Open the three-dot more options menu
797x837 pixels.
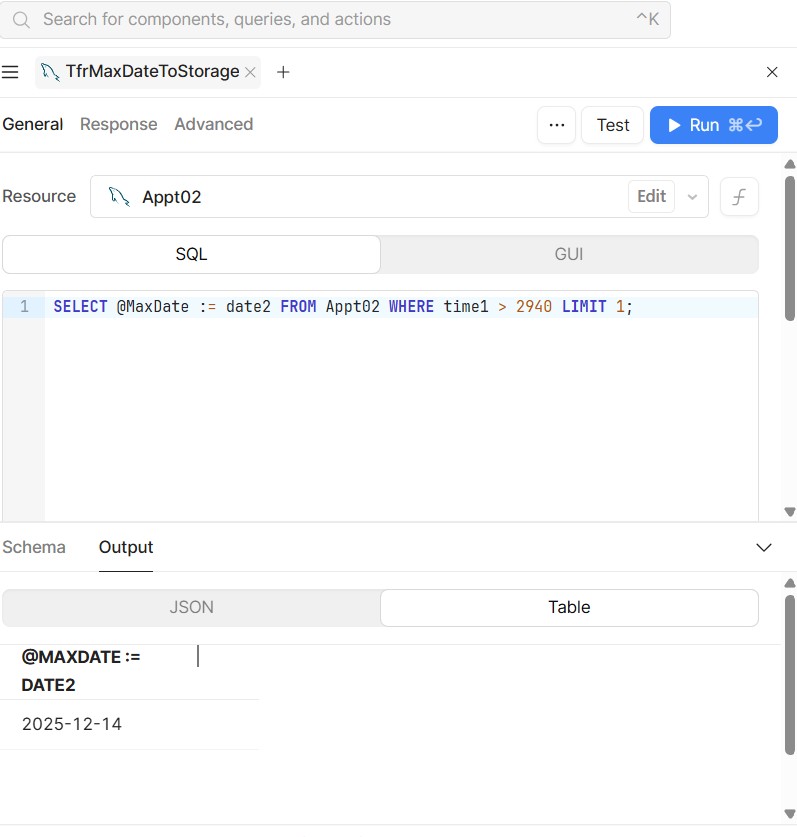(x=557, y=125)
